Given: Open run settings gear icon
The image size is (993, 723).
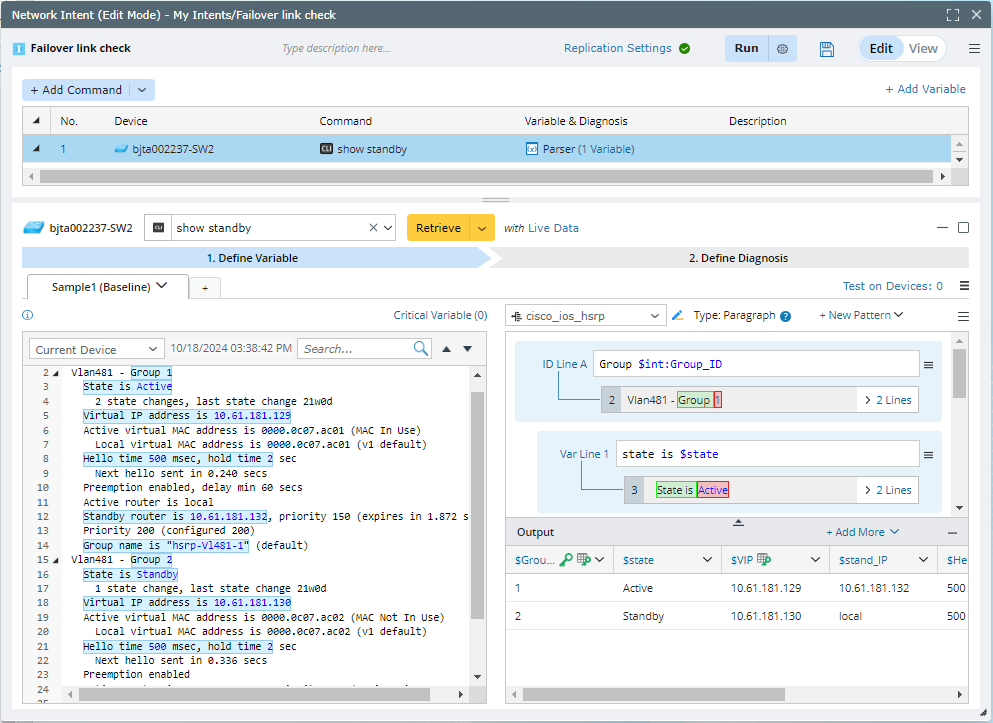Looking at the screenshot, I should [782, 49].
